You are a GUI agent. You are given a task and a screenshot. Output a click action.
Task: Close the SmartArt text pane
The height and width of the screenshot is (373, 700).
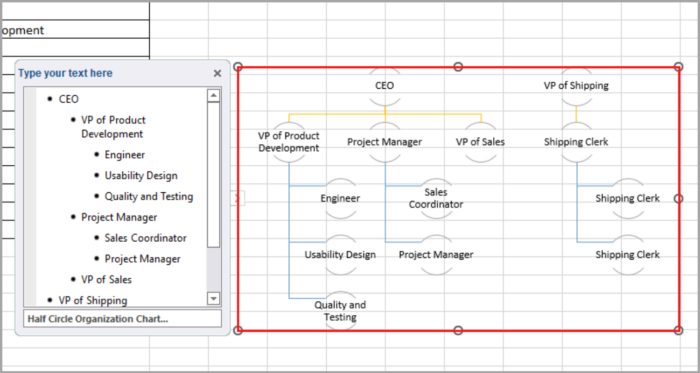pos(217,74)
